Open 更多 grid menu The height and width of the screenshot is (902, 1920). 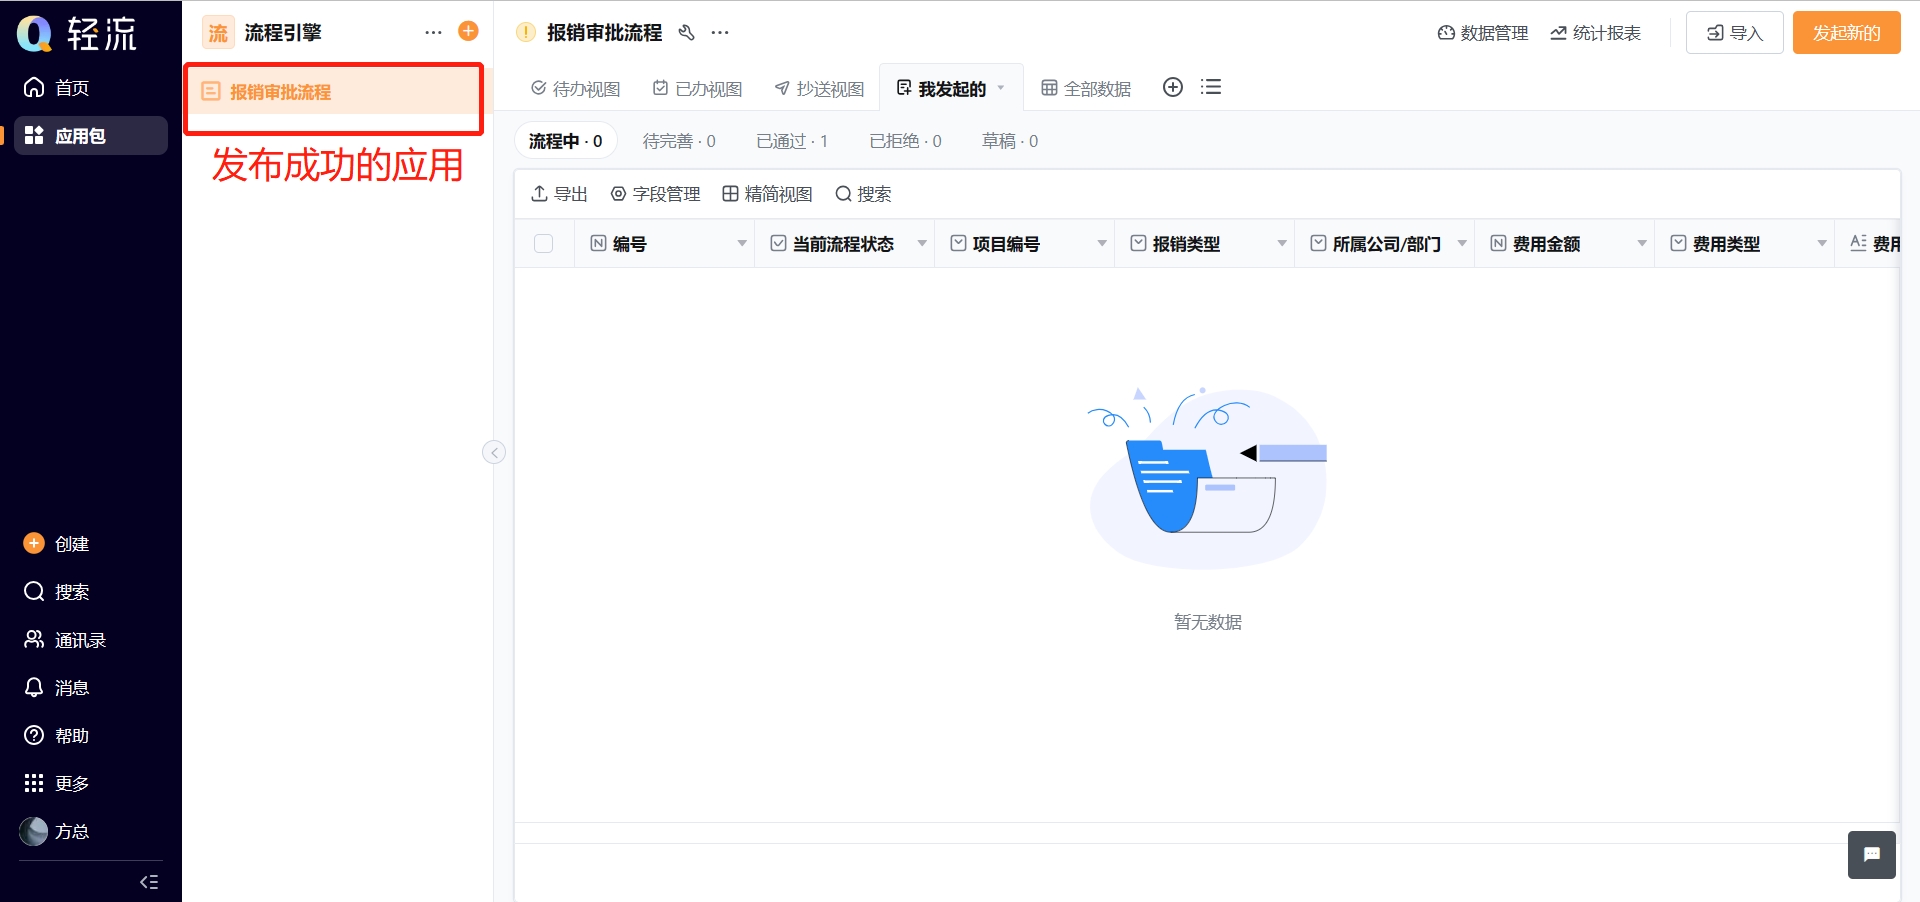pos(57,783)
